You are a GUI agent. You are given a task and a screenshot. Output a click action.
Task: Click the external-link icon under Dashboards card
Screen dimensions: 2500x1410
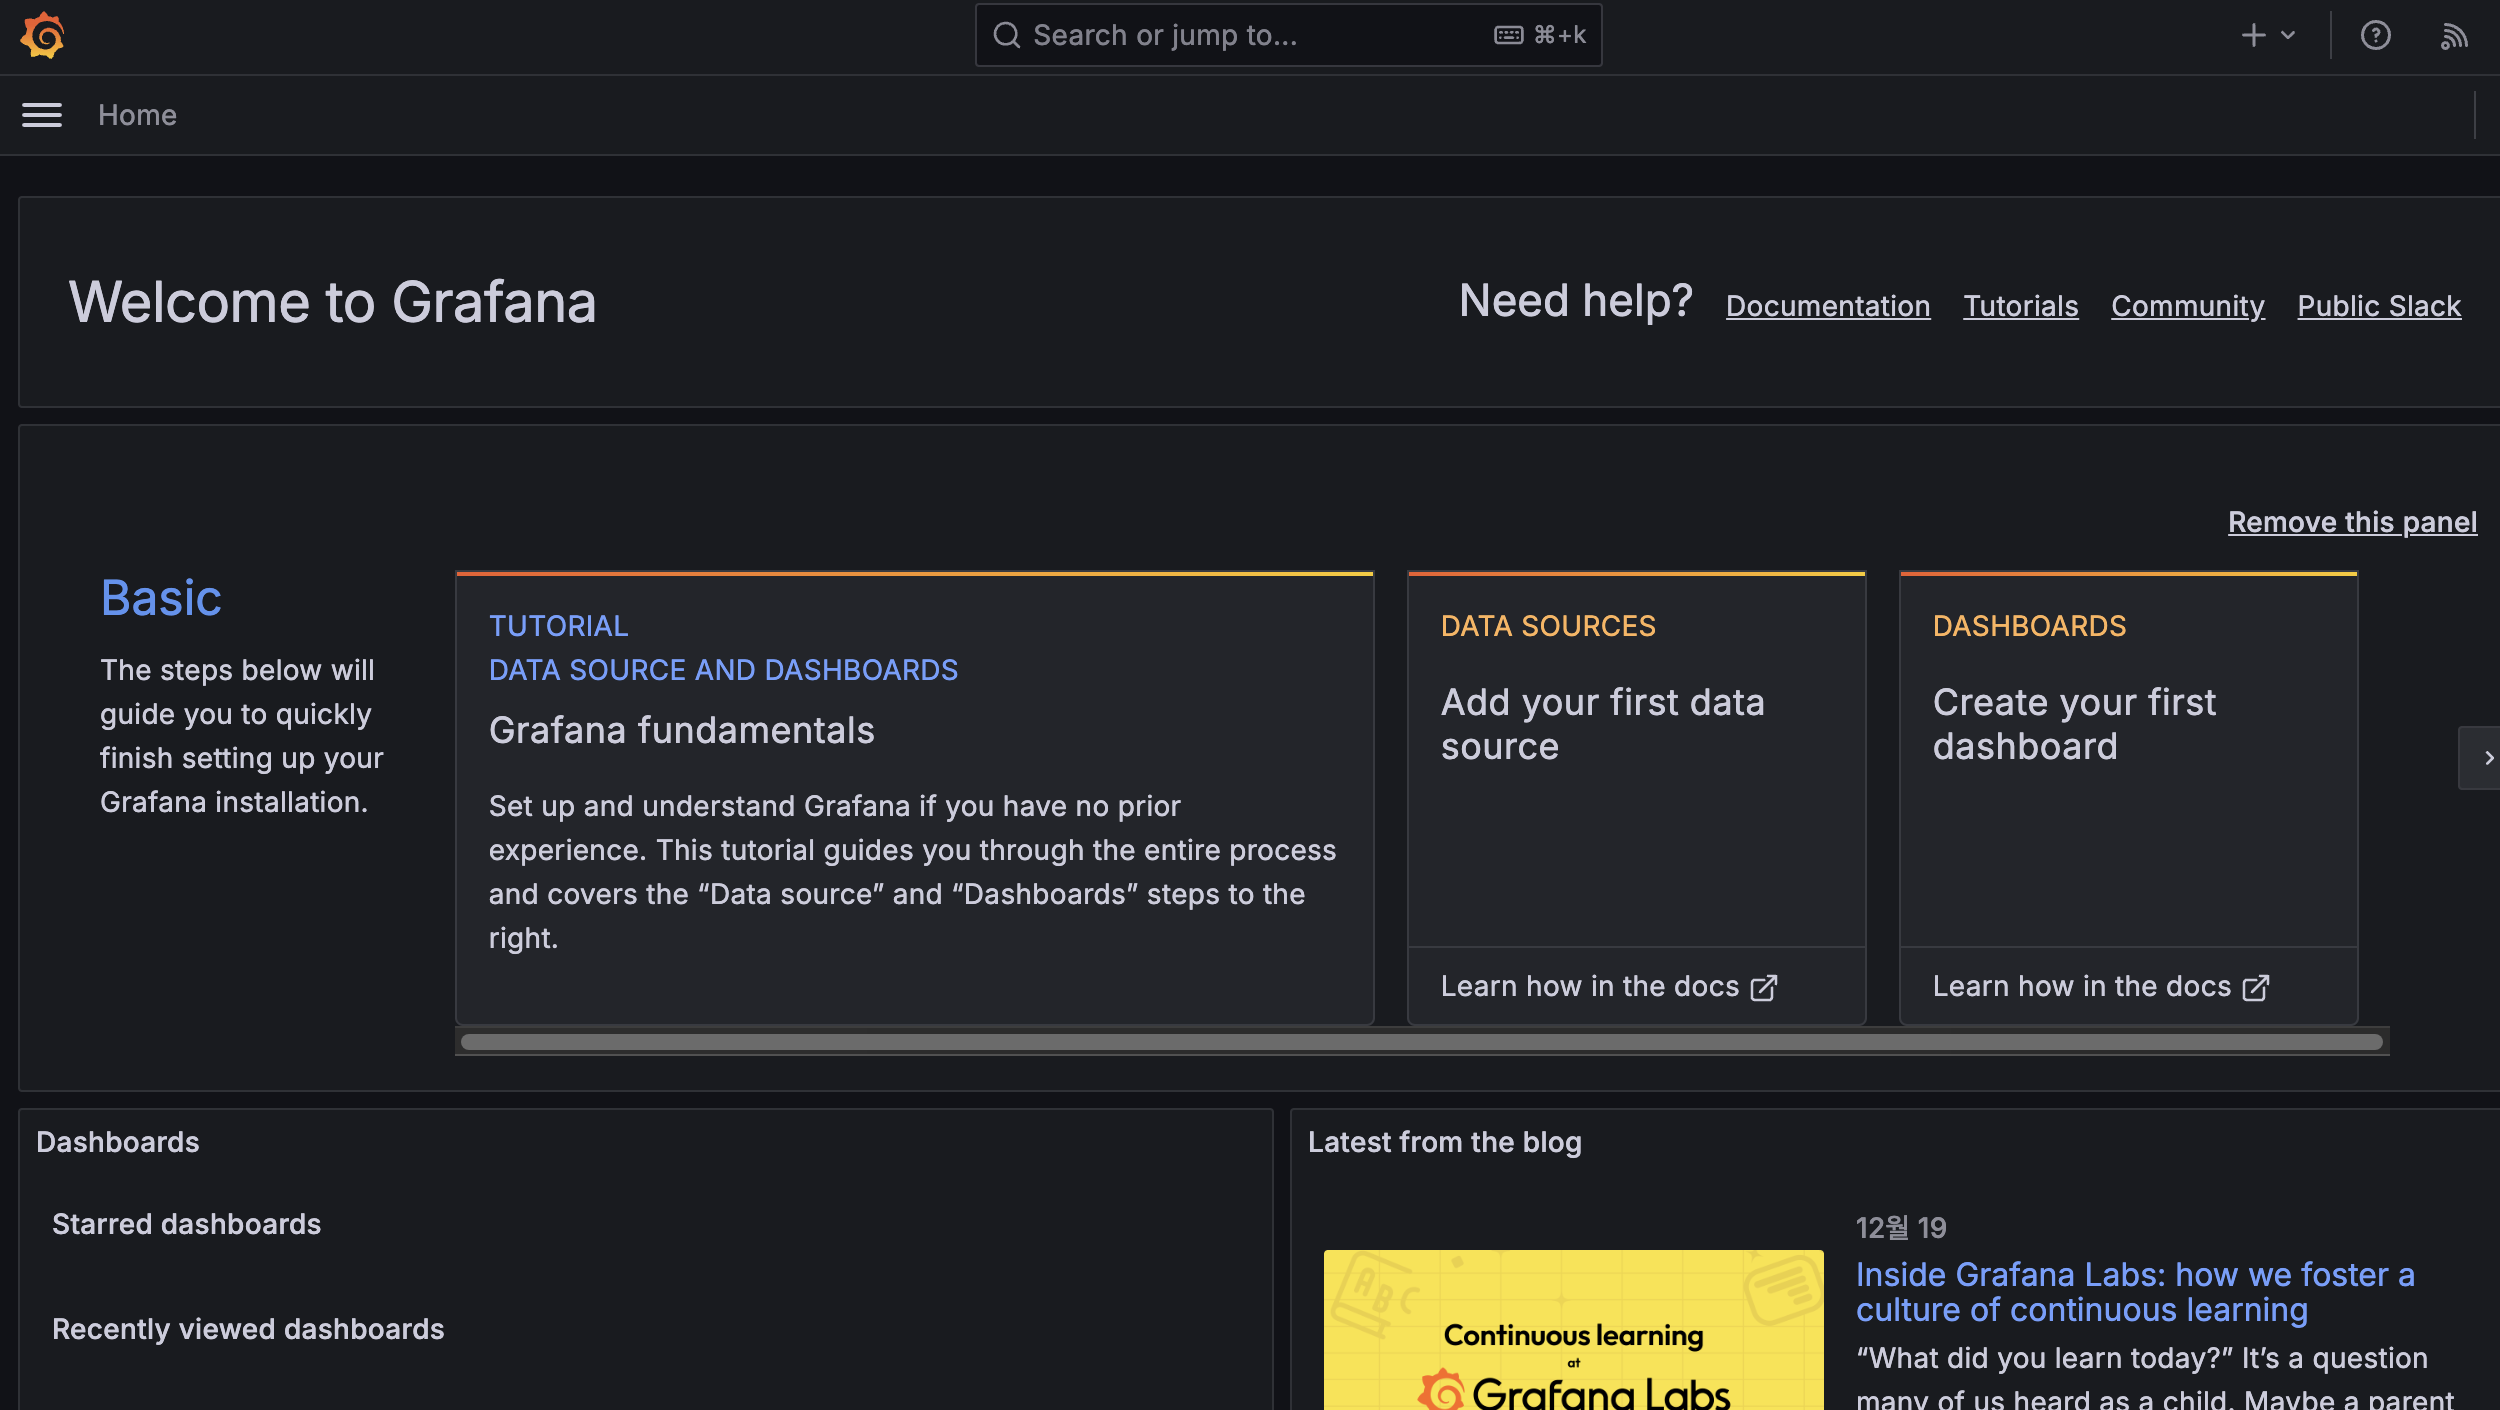point(2256,988)
